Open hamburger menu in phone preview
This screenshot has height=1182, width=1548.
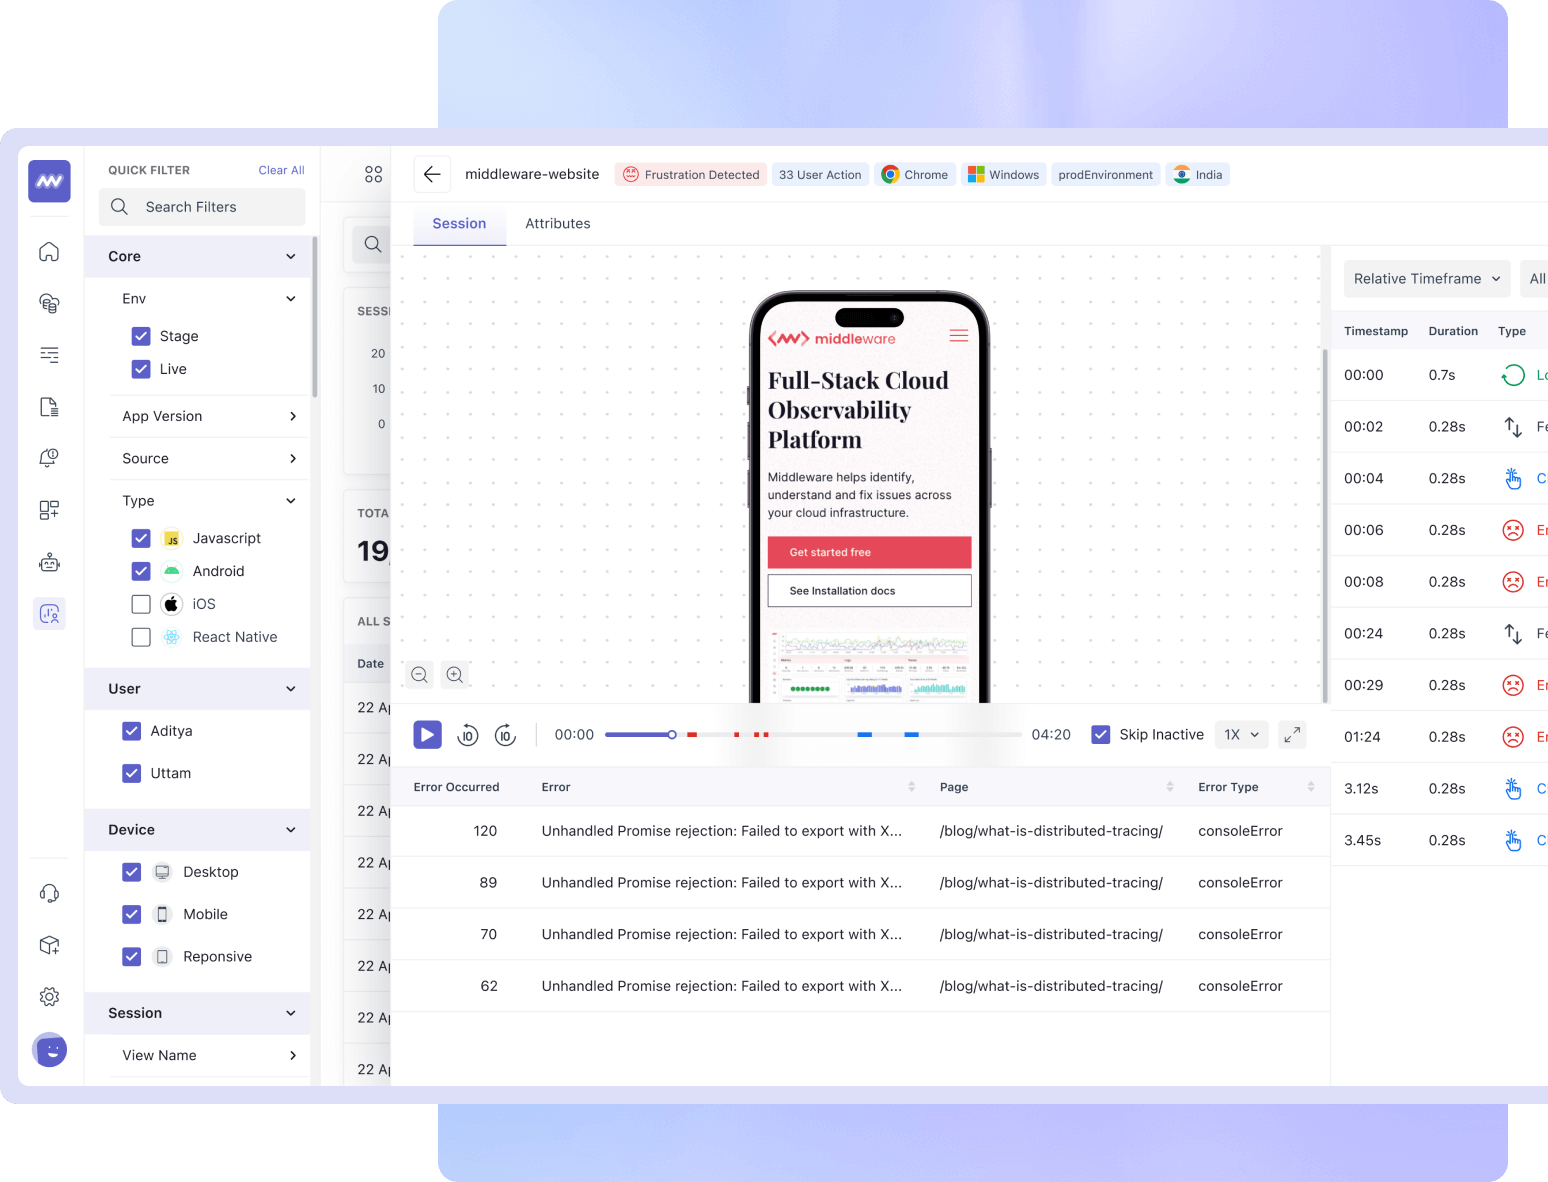click(x=959, y=336)
